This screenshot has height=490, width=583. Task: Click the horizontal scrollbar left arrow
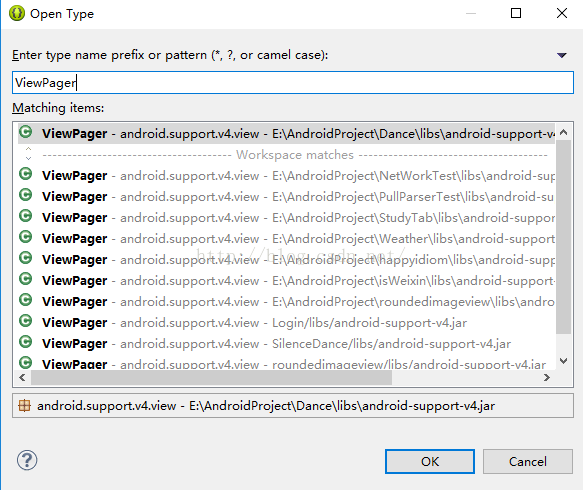tap(22, 378)
